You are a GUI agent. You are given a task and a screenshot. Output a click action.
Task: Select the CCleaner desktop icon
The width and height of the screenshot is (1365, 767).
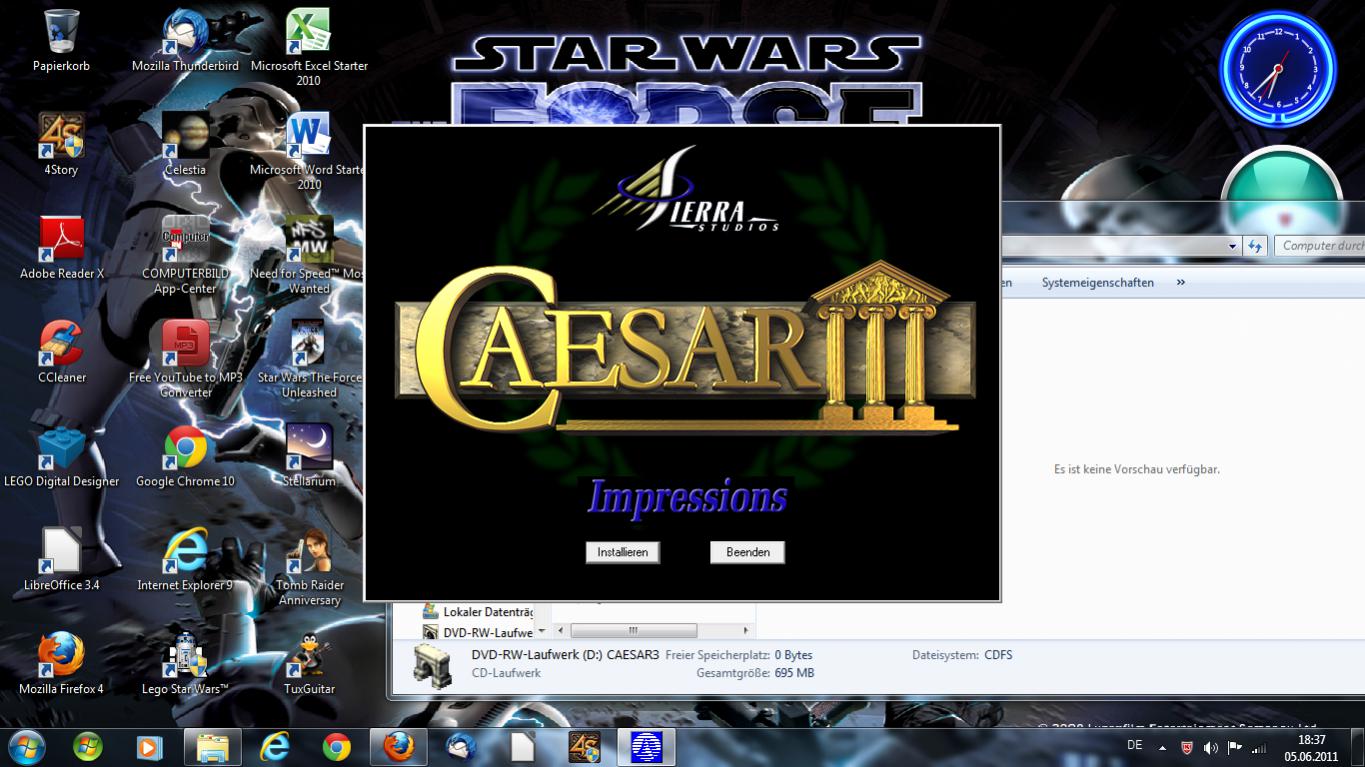point(62,352)
